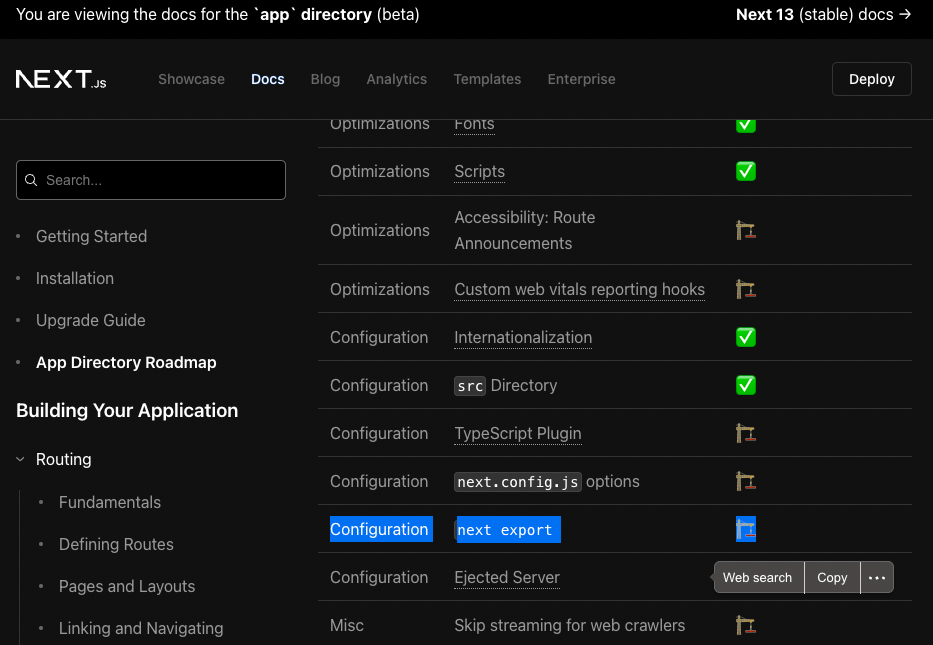This screenshot has width=933, height=645.
Task: Open Linking and Navigating under Routing
Action: (x=141, y=628)
